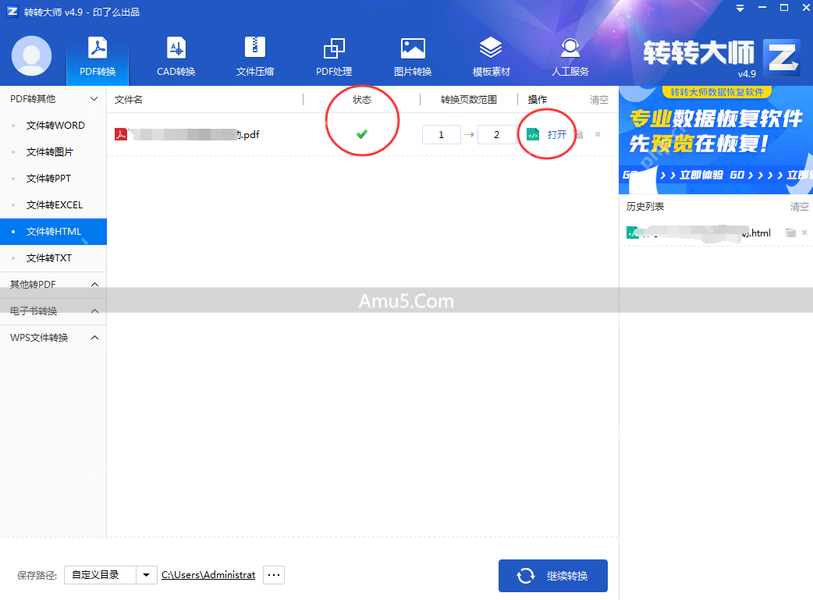The height and width of the screenshot is (600, 813).
Task: Open the history folder icon beside the html file
Action: tap(789, 230)
